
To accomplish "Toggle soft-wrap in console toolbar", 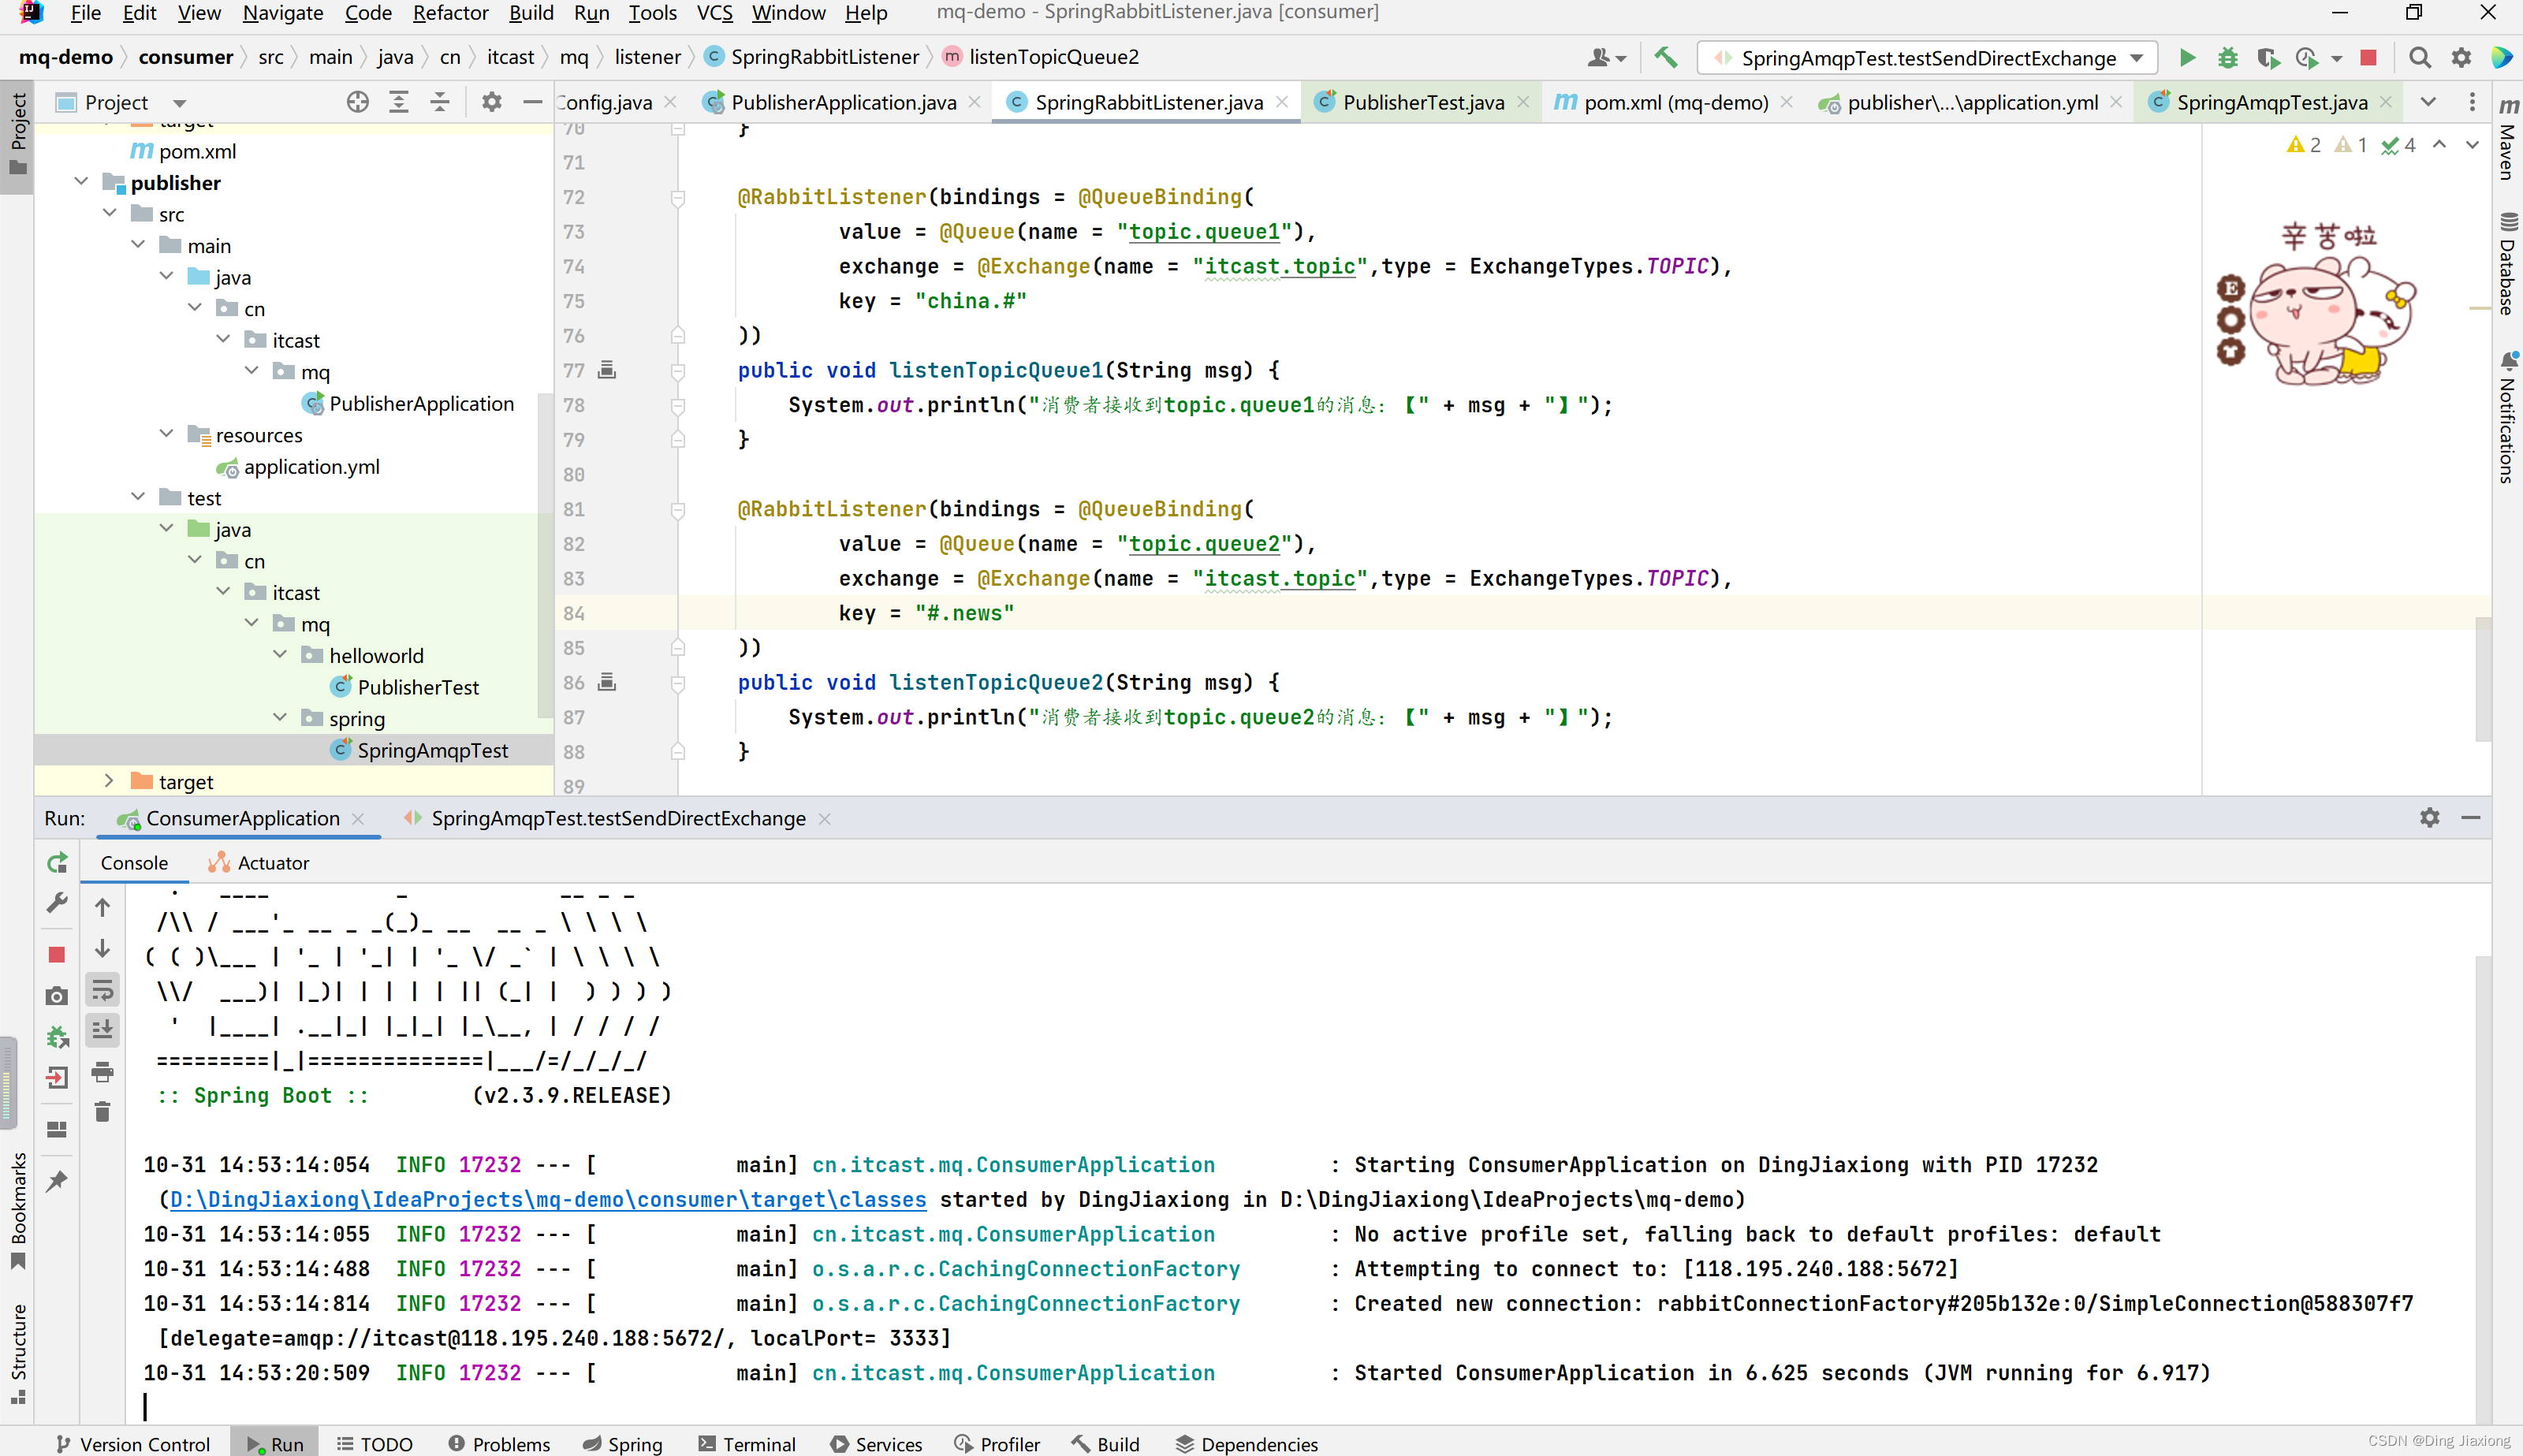I will [102, 991].
